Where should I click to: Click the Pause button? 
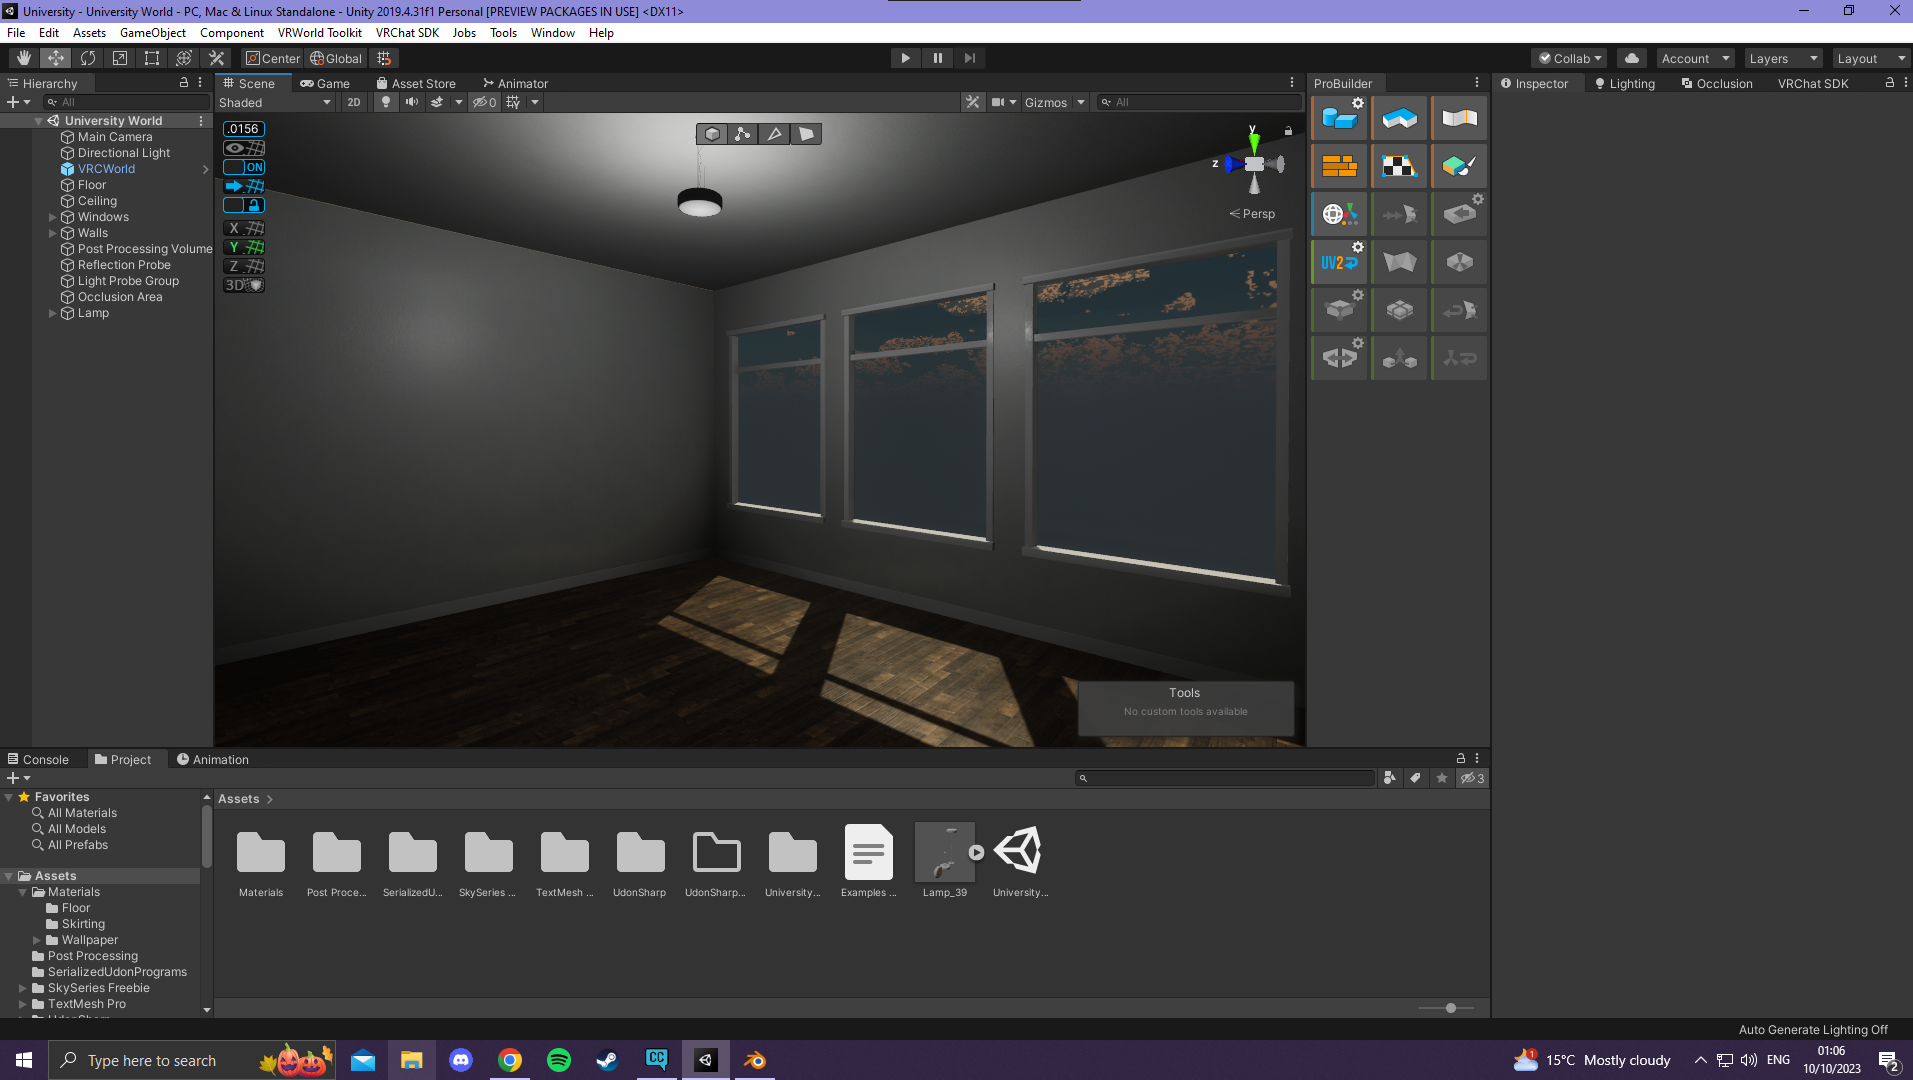(937, 58)
